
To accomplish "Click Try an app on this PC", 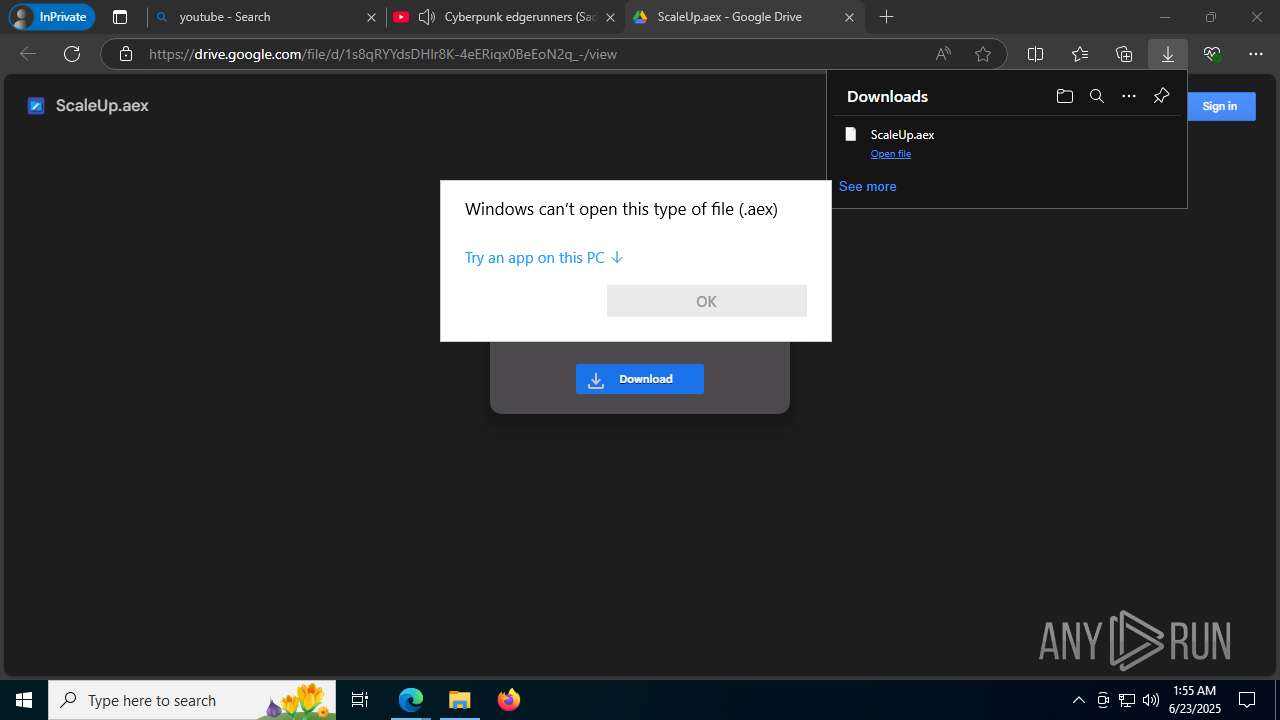I will point(544,257).
